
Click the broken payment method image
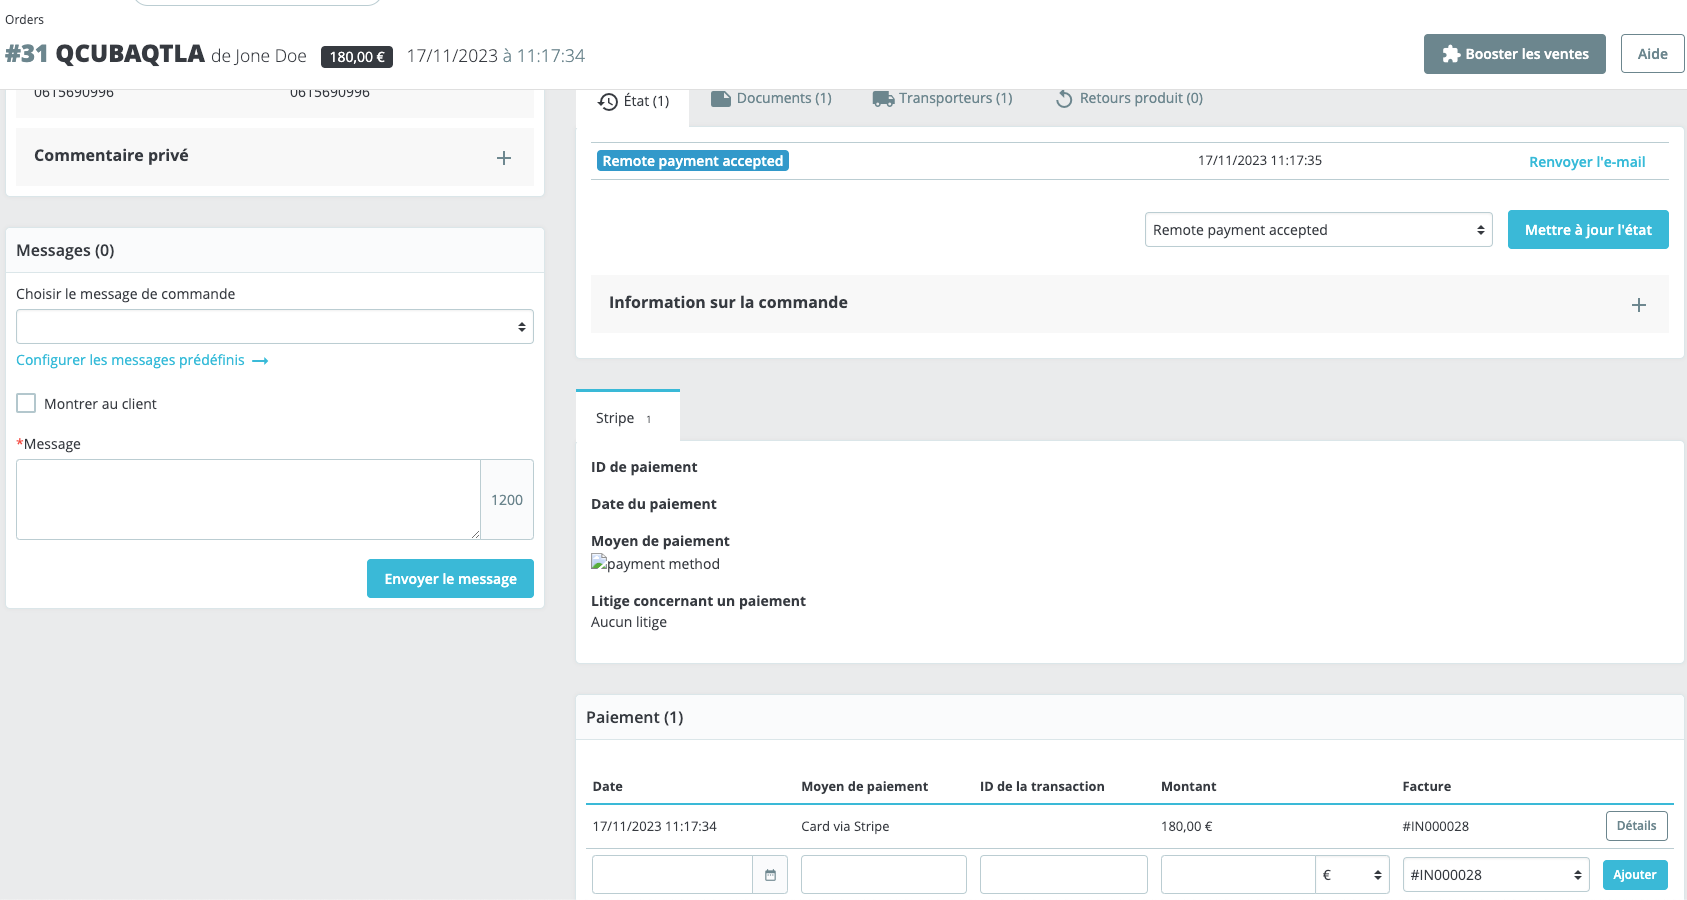655,564
